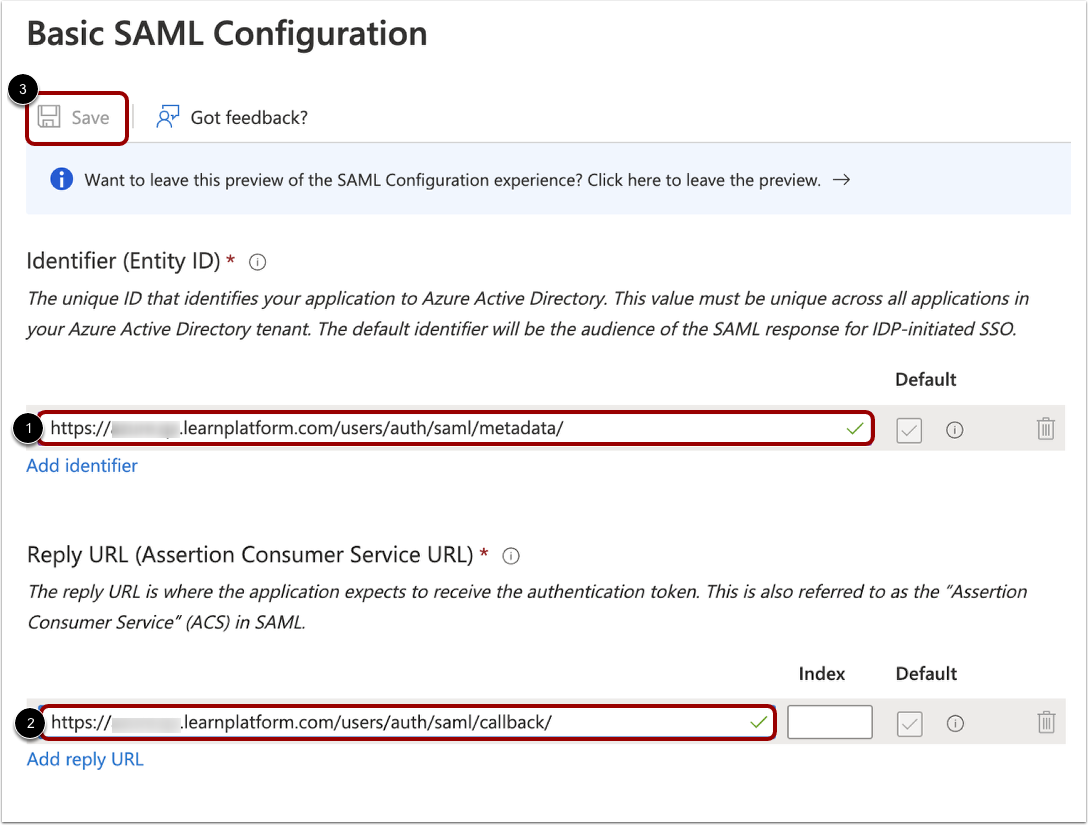Click the info circle beside the reply URL Default checkbox
This screenshot has height=825, width=1088.
pyautogui.click(x=954, y=723)
